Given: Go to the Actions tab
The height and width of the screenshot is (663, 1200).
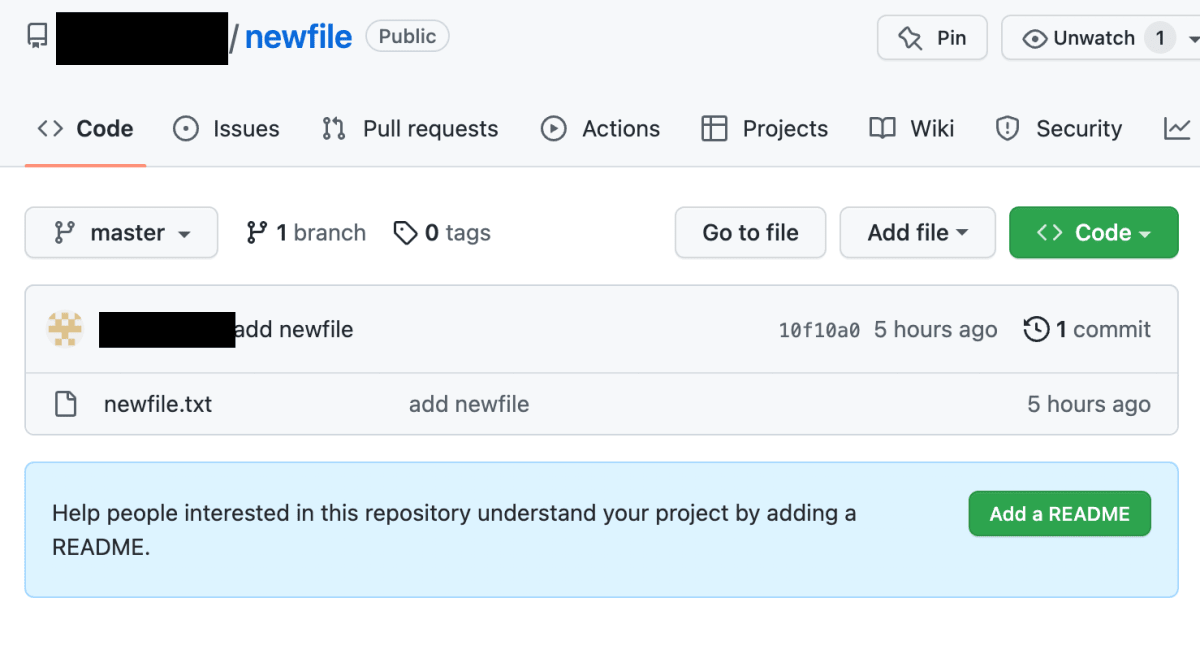Looking at the screenshot, I should (x=601, y=129).
